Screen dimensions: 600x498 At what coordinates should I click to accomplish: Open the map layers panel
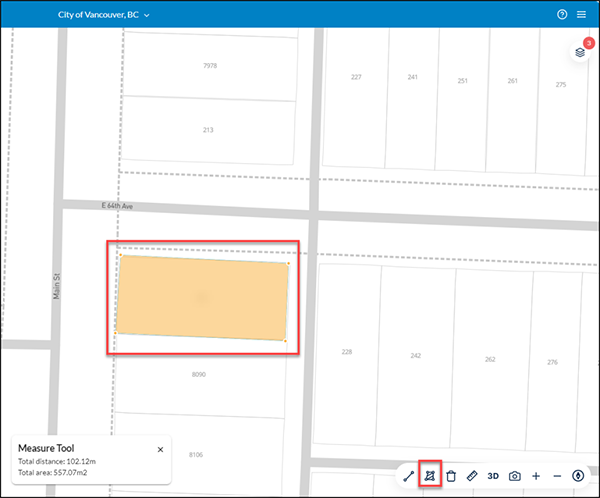tap(580, 52)
